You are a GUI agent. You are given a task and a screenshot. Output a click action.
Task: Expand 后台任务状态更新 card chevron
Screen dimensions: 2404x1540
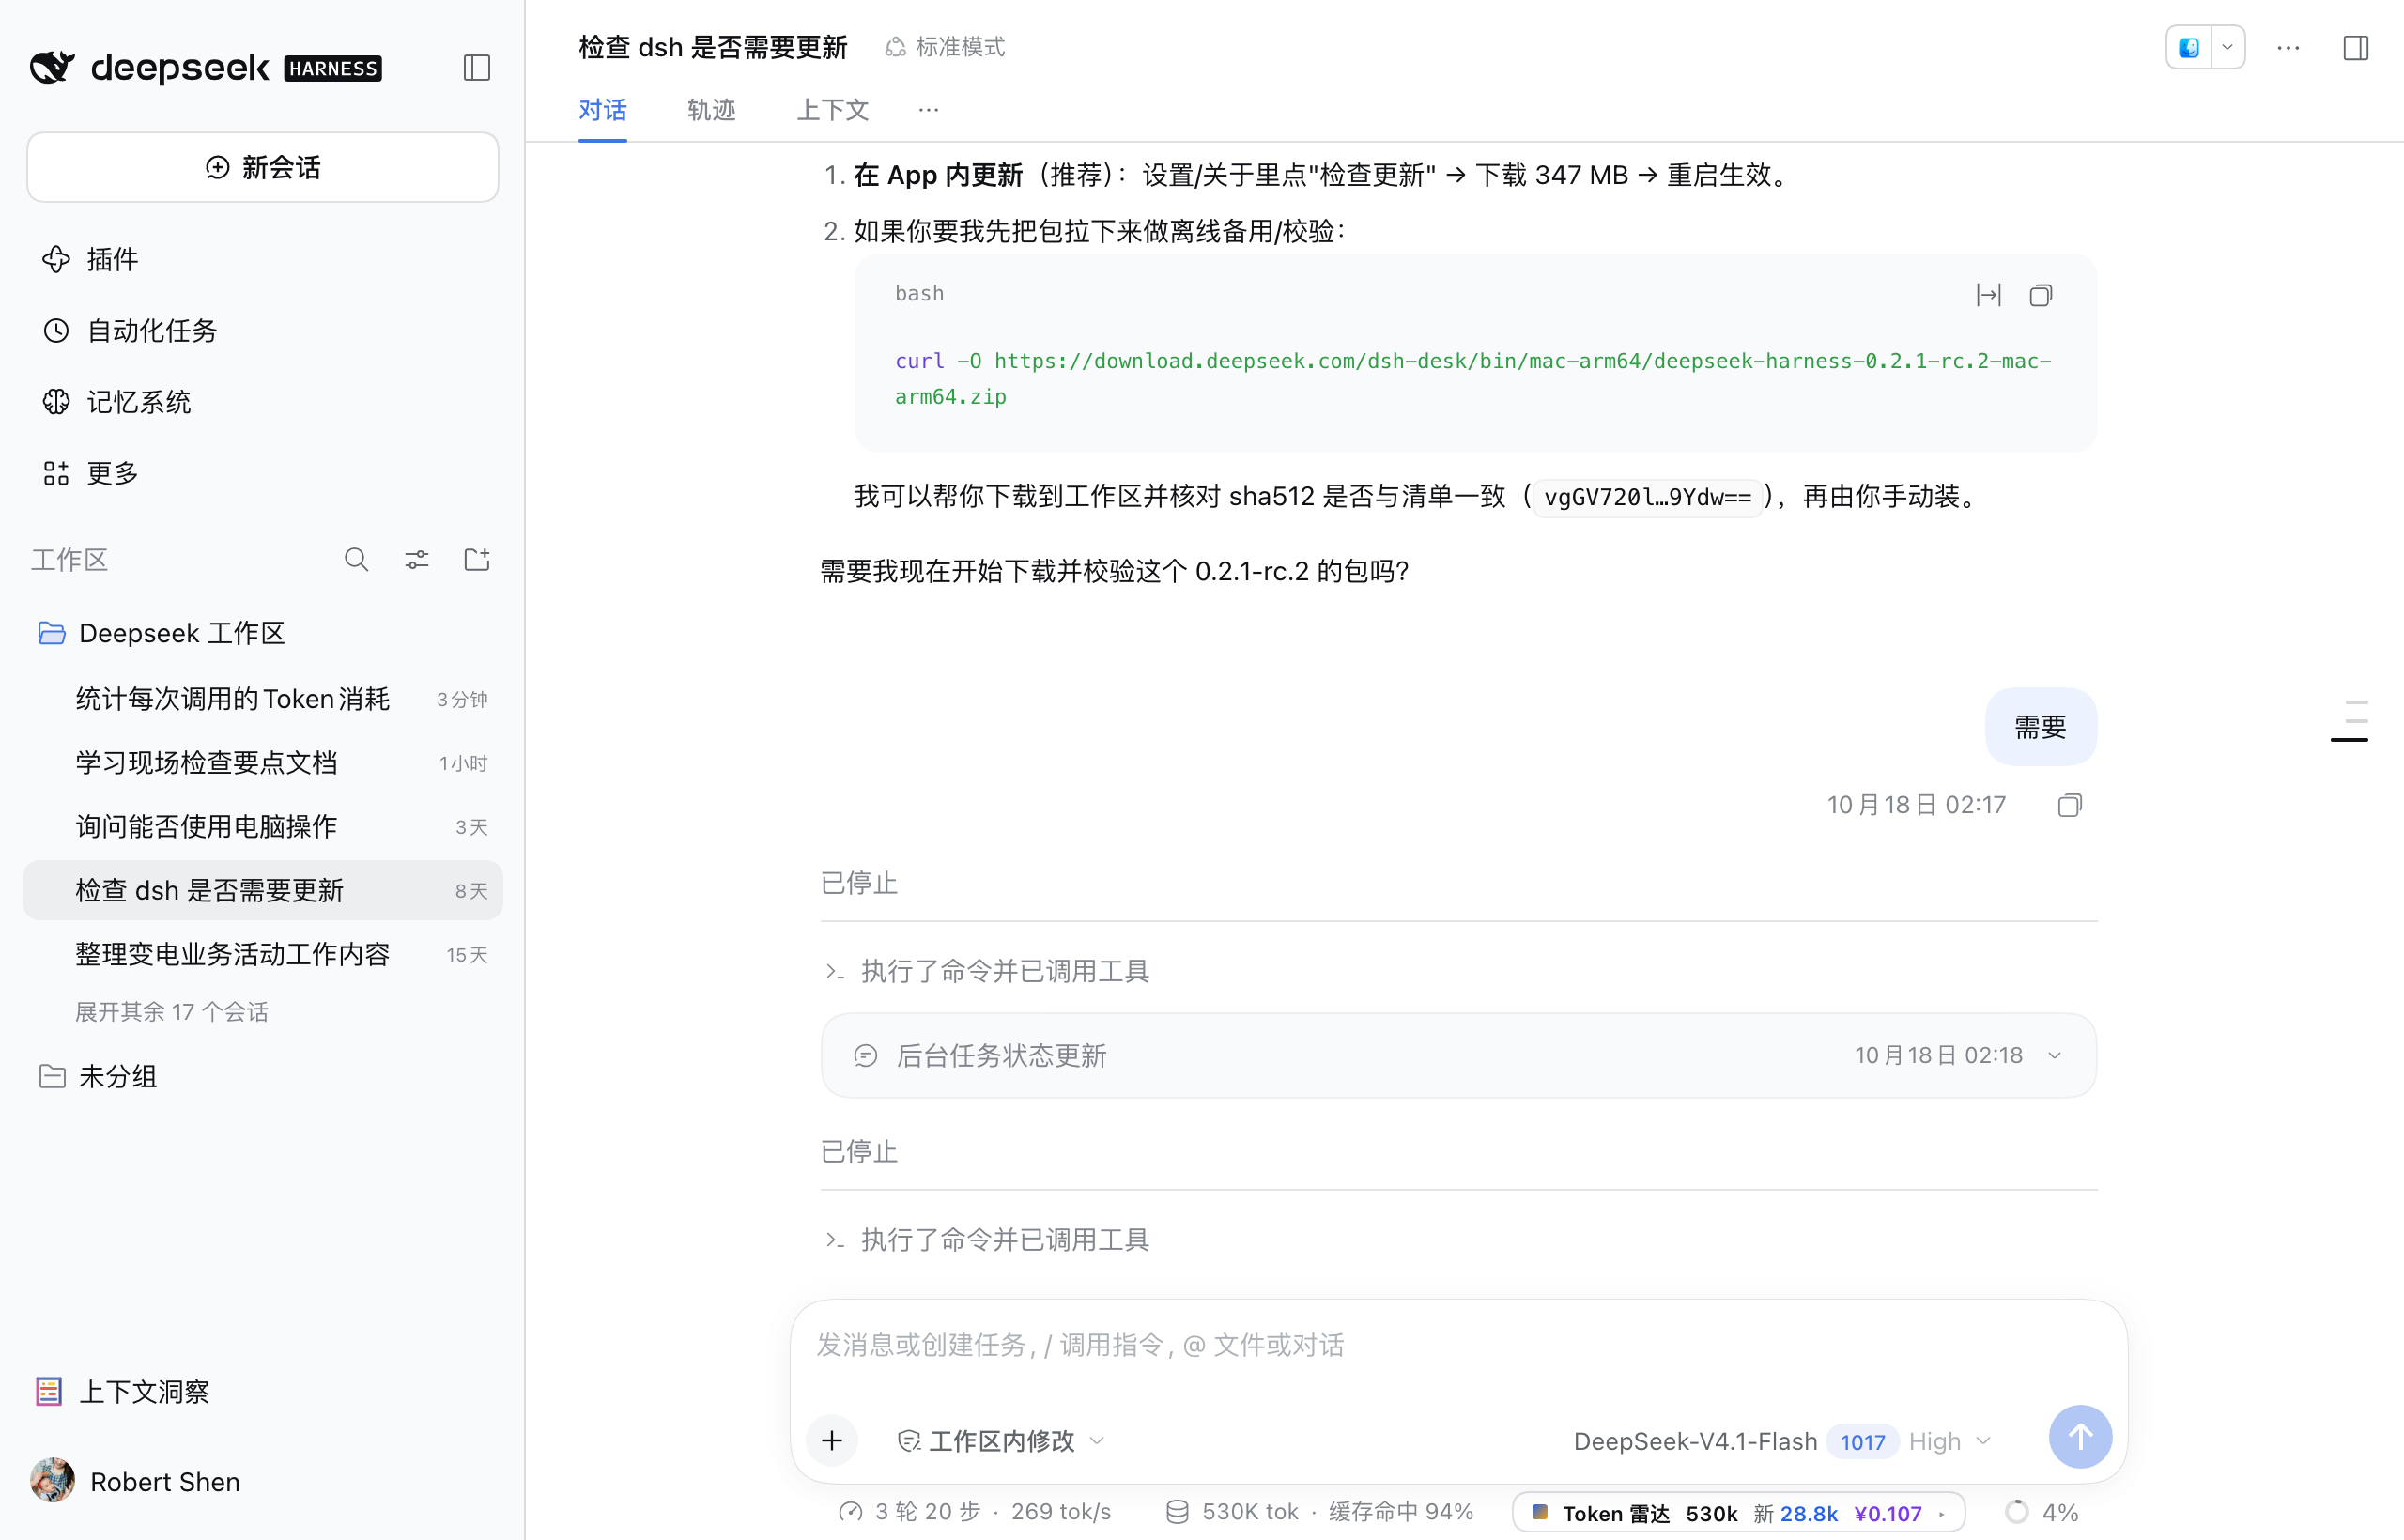point(2054,1056)
